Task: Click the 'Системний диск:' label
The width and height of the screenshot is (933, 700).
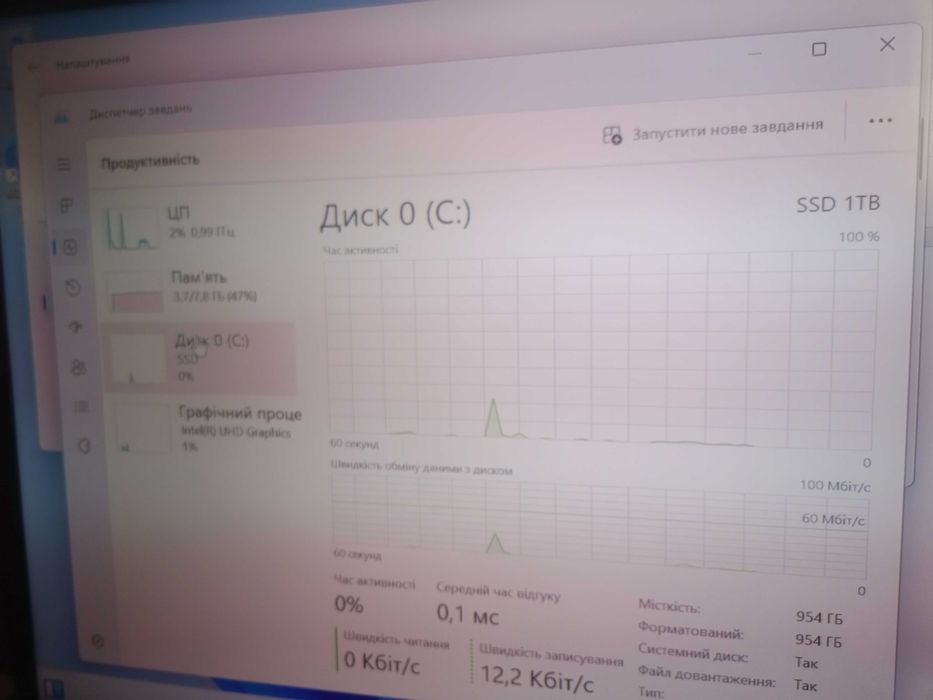Action: pos(693,652)
